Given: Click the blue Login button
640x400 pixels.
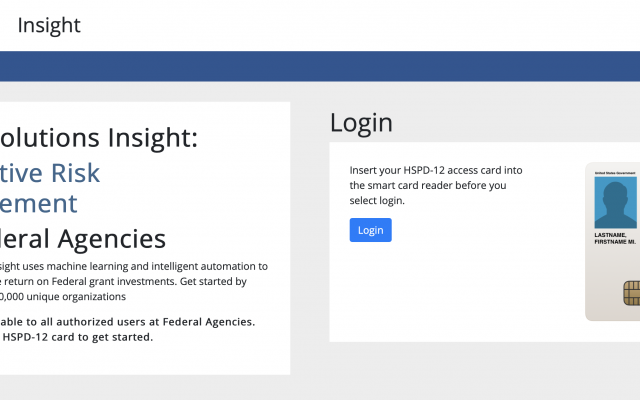Looking at the screenshot, I should pos(370,230).
